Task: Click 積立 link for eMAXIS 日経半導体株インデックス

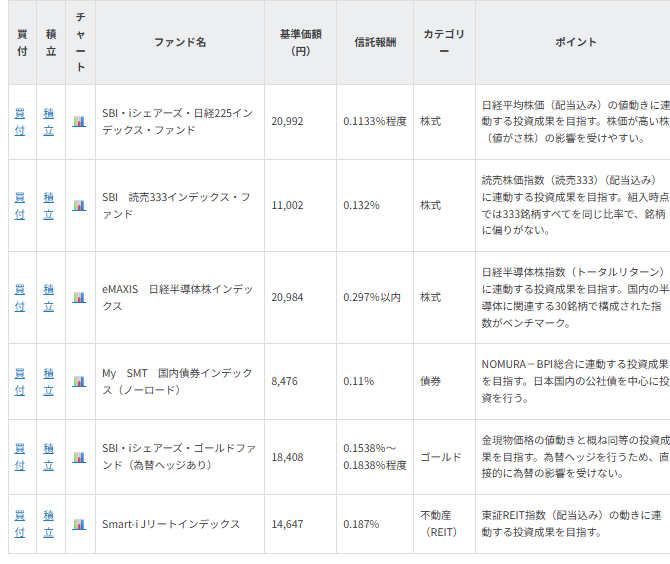Action: pos(49,297)
